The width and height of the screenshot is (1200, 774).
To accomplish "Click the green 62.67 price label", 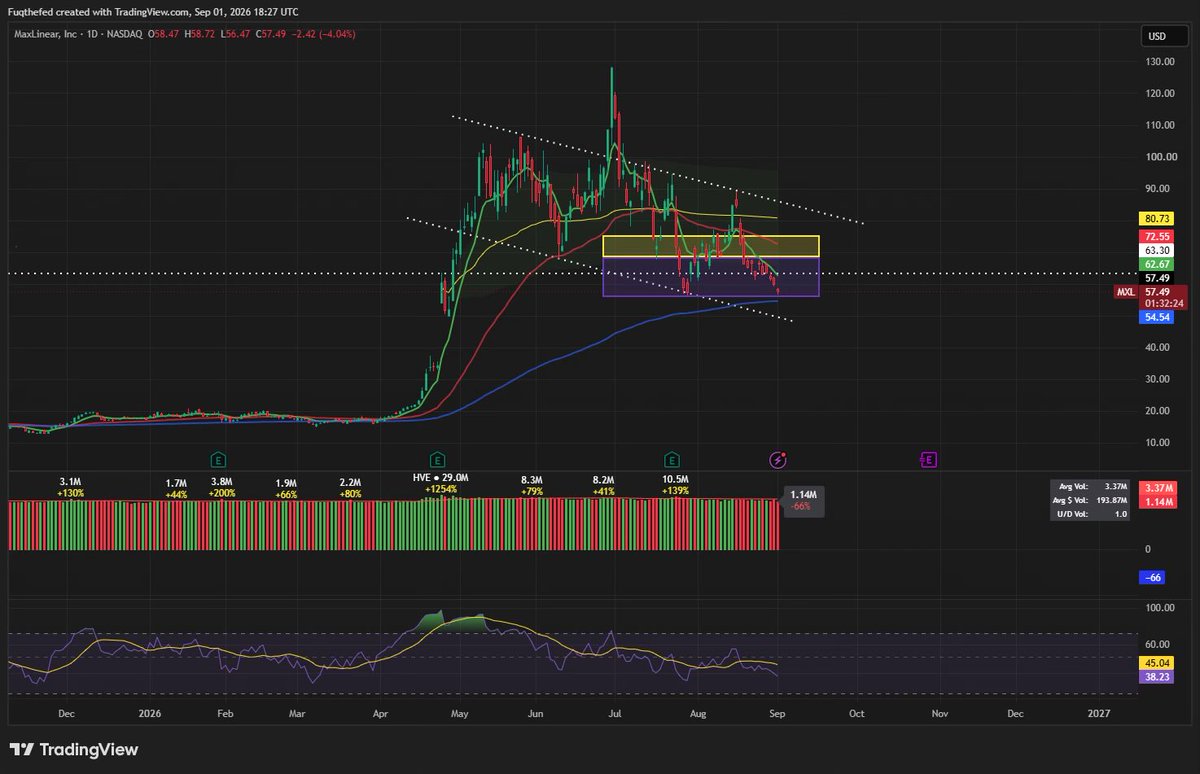I will [x=1157, y=264].
